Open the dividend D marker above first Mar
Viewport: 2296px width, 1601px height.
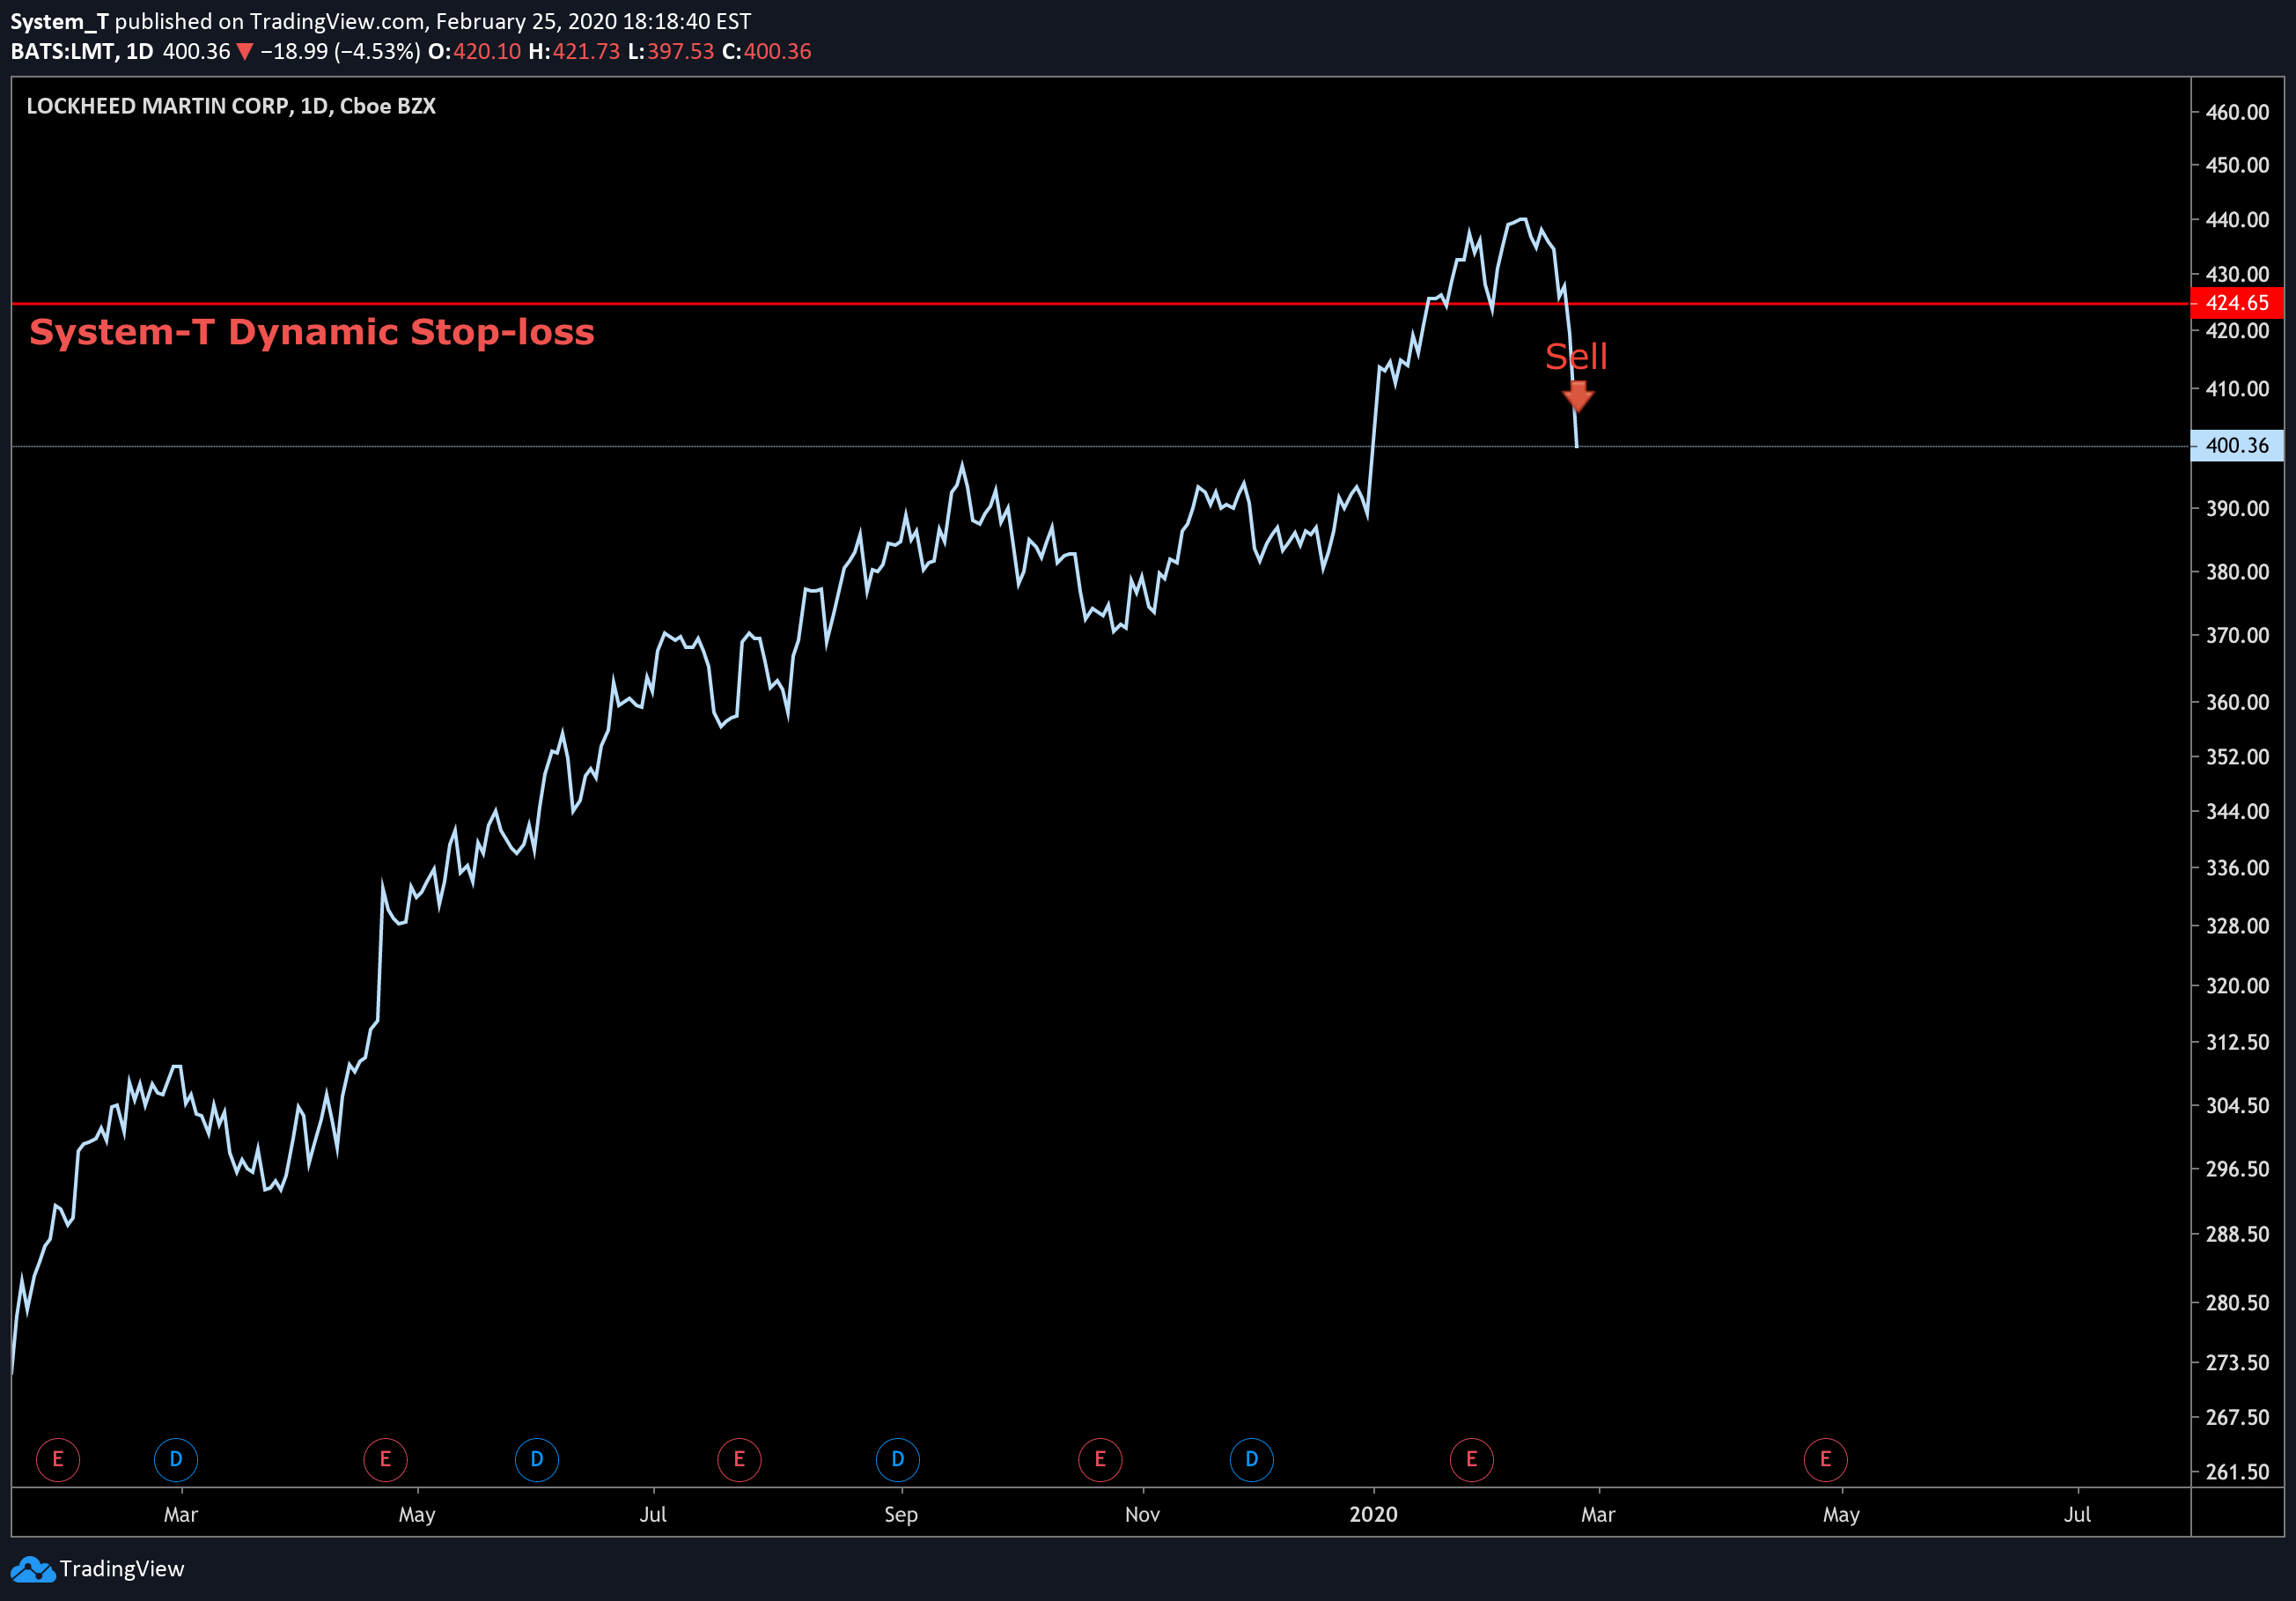click(176, 1459)
